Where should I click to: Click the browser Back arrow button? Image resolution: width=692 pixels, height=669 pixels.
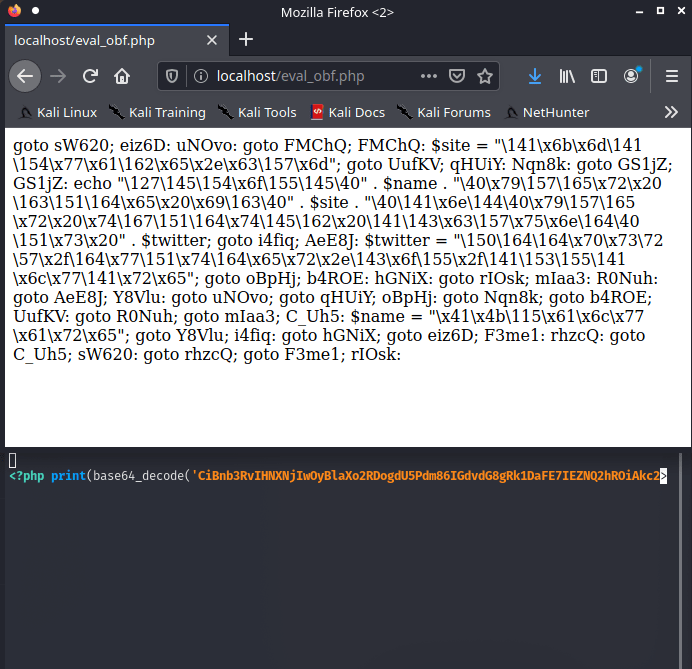(25, 76)
